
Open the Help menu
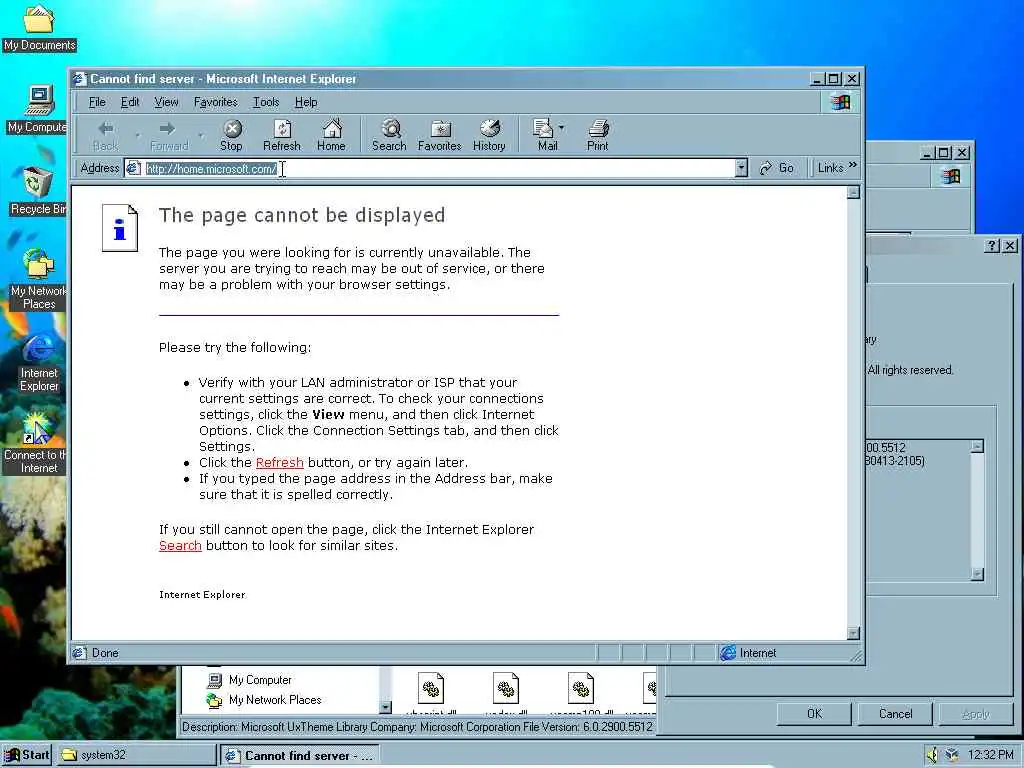(306, 102)
